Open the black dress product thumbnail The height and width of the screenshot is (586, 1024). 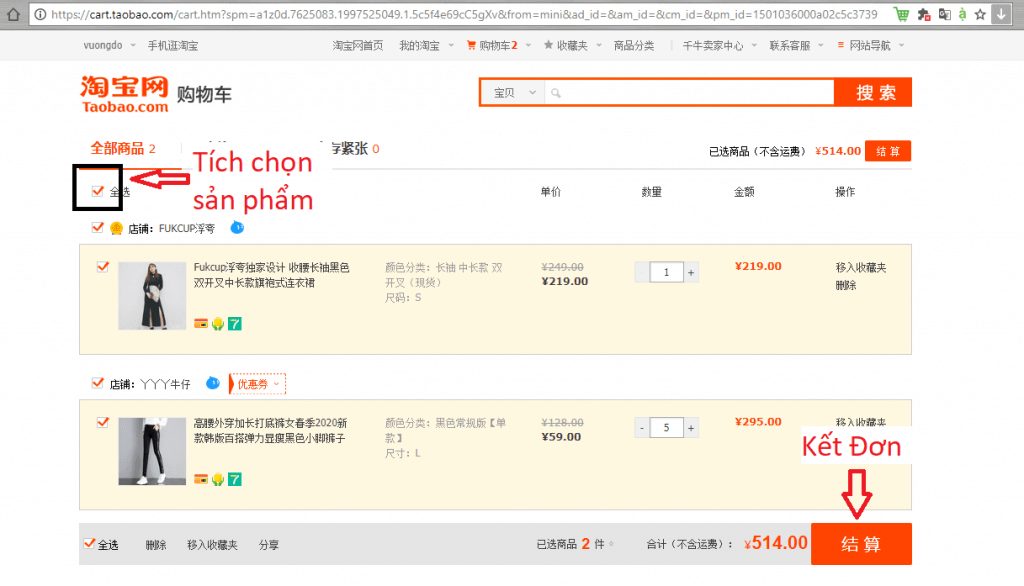(x=152, y=295)
